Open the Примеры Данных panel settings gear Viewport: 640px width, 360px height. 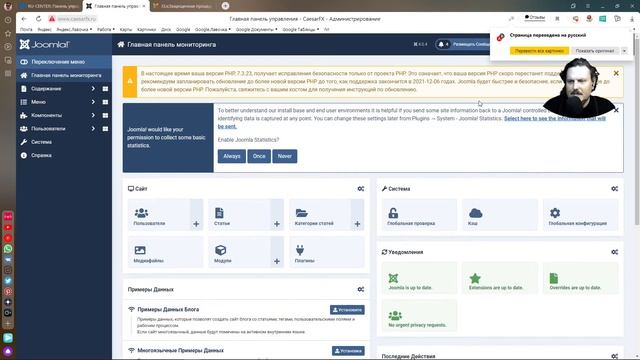(361, 289)
